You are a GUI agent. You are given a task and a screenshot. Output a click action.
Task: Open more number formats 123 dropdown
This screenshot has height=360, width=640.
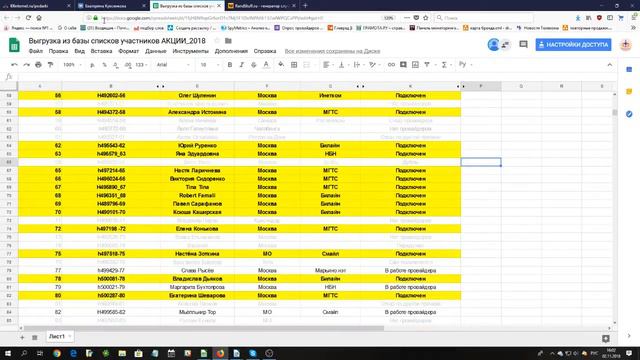click(x=142, y=65)
